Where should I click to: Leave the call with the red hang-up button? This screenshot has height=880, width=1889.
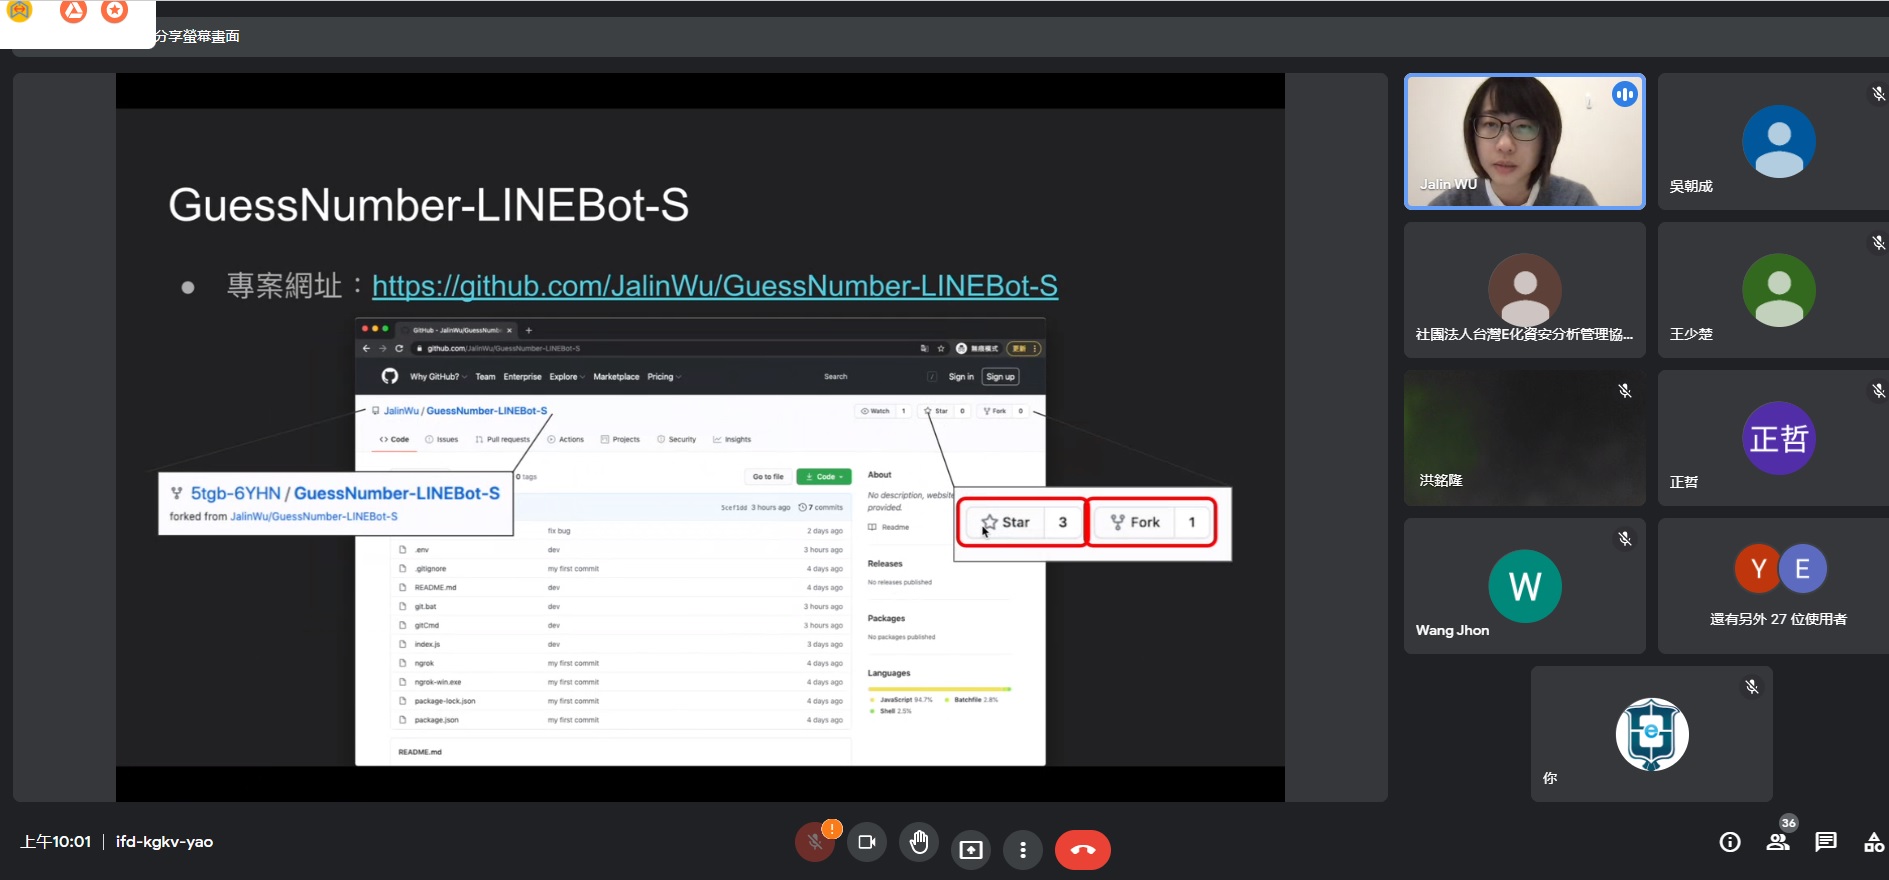pos(1083,849)
